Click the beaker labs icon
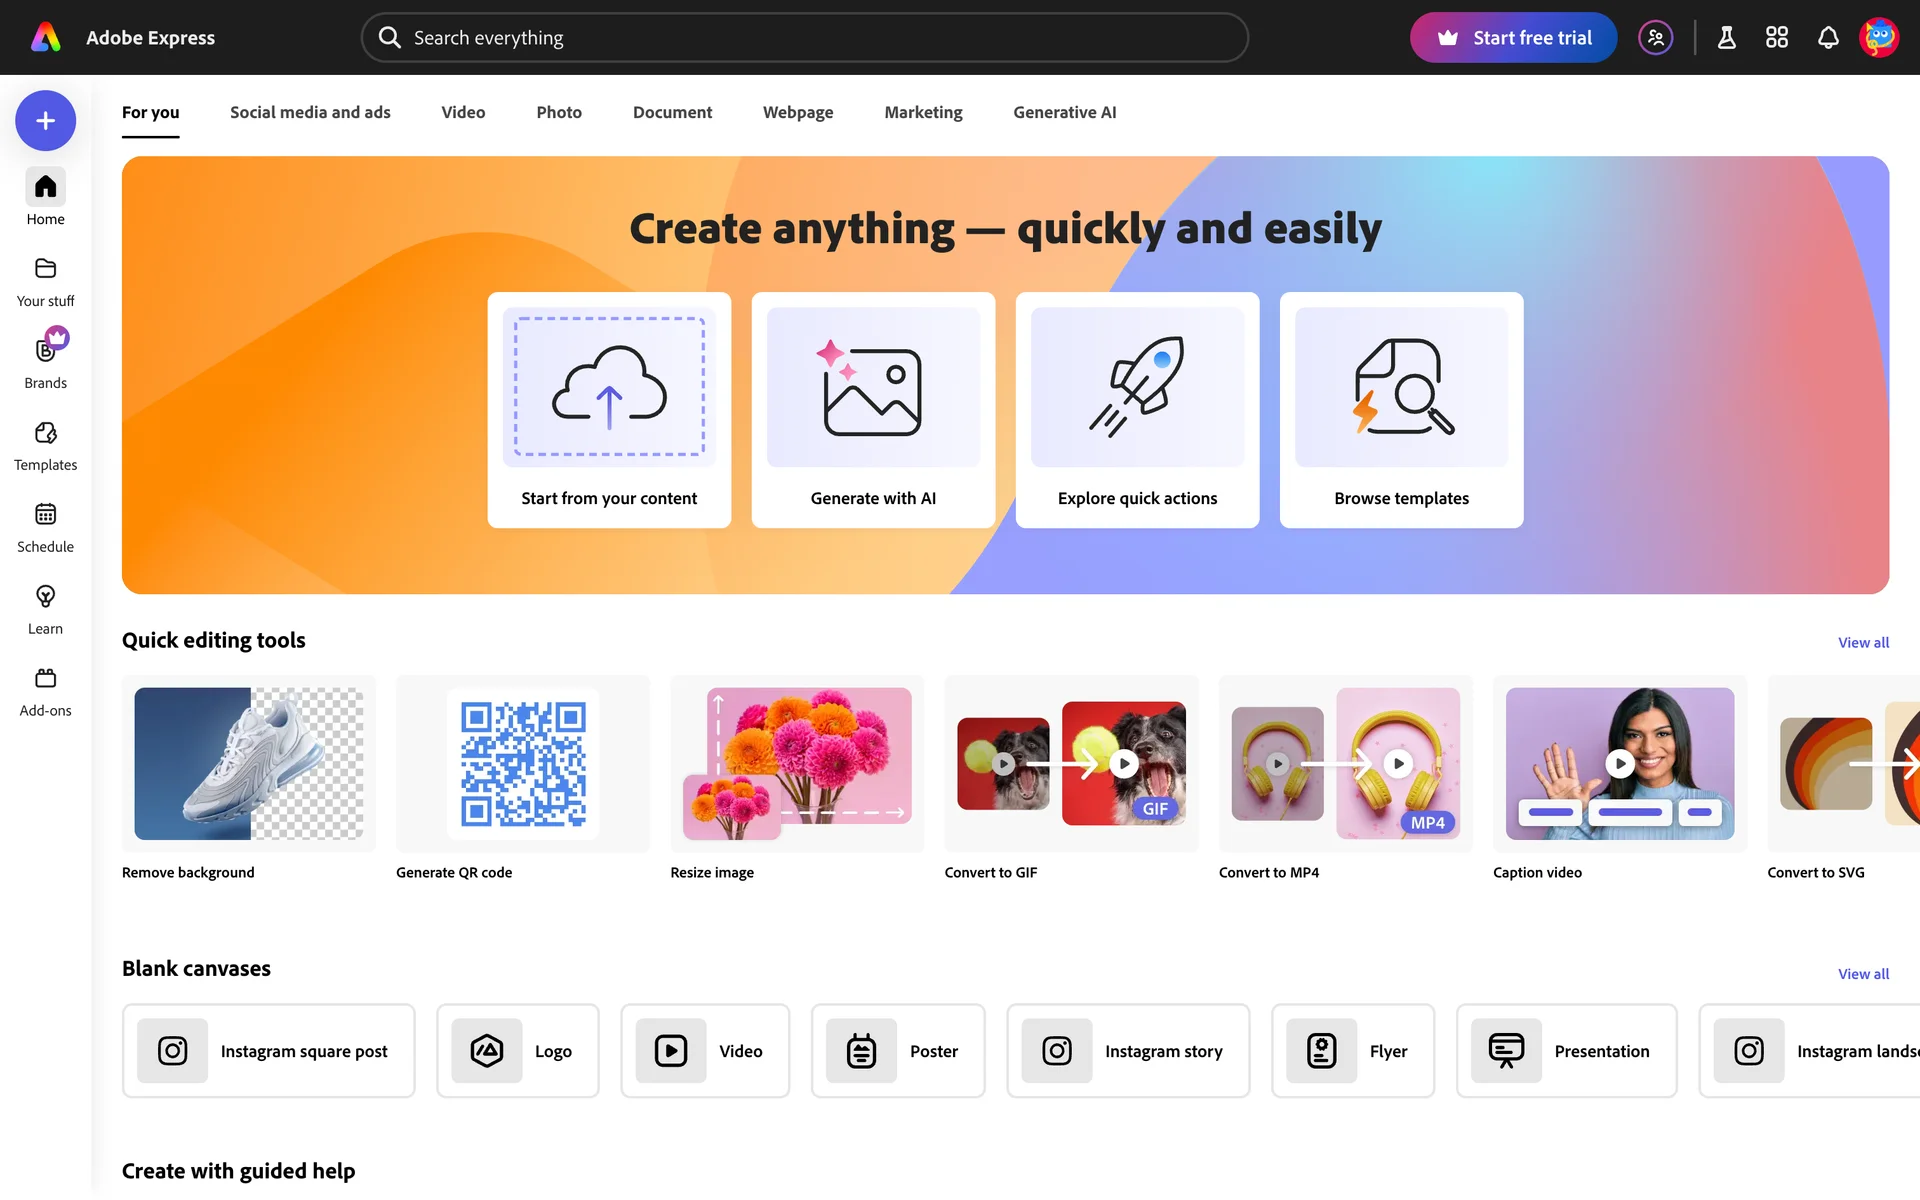 click(x=1726, y=38)
